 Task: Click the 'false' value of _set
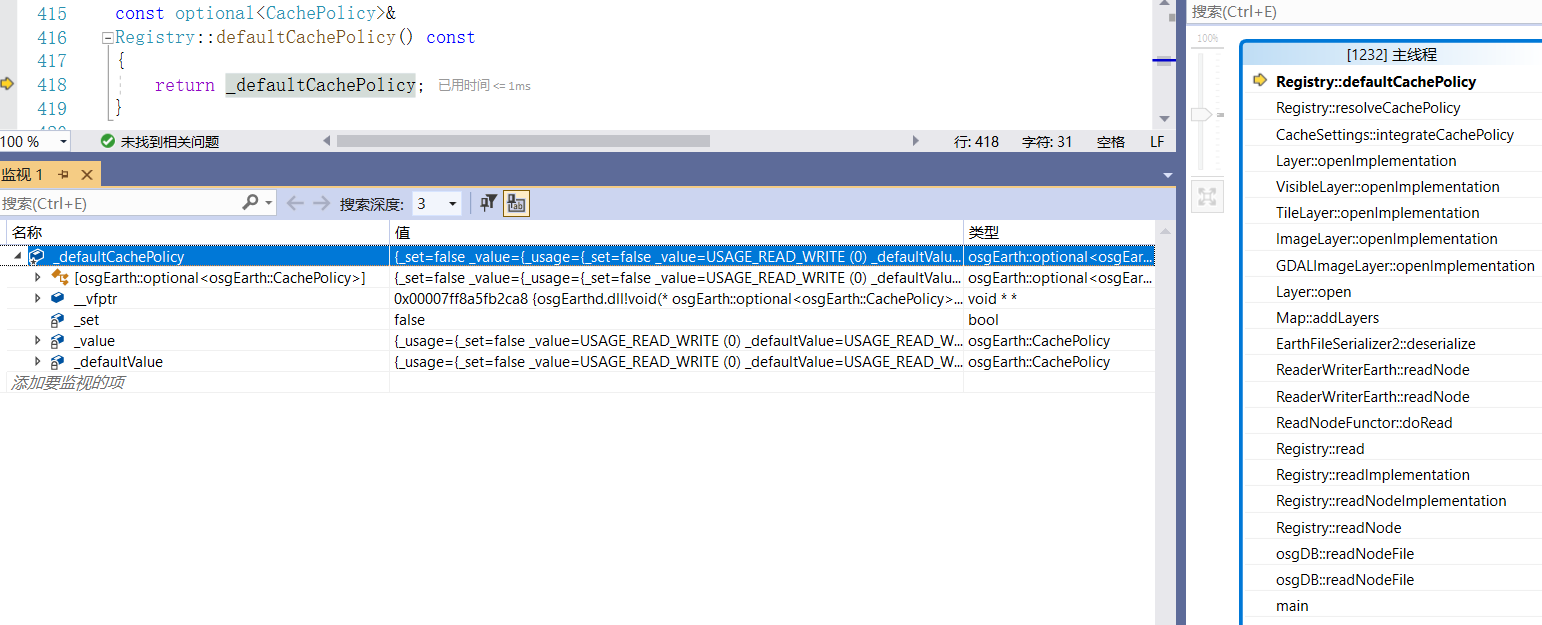[410, 320]
